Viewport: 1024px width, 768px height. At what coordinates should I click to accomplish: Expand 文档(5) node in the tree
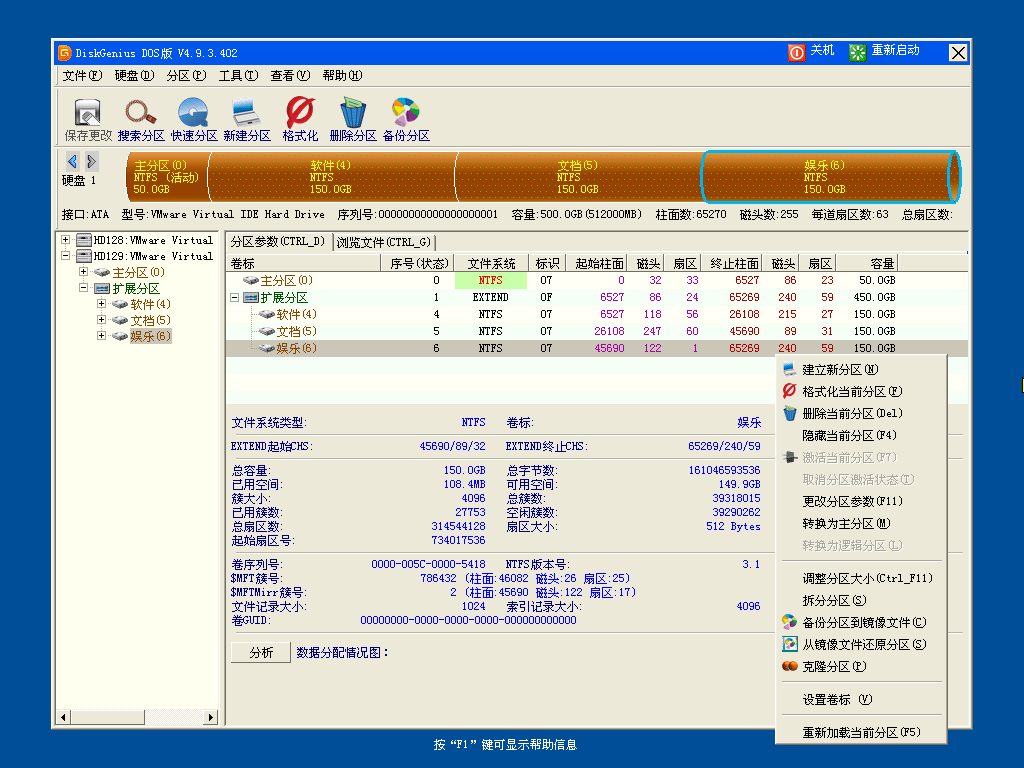tap(101, 320)
